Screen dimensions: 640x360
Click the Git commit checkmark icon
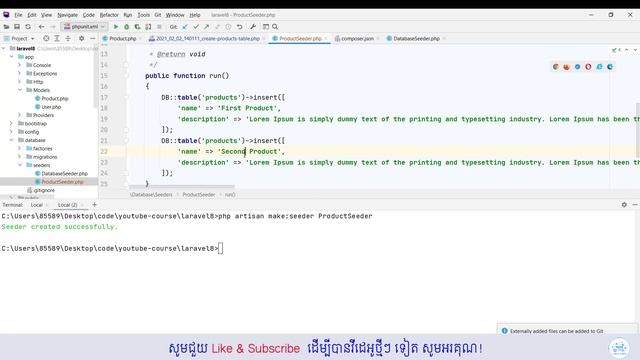196,27
